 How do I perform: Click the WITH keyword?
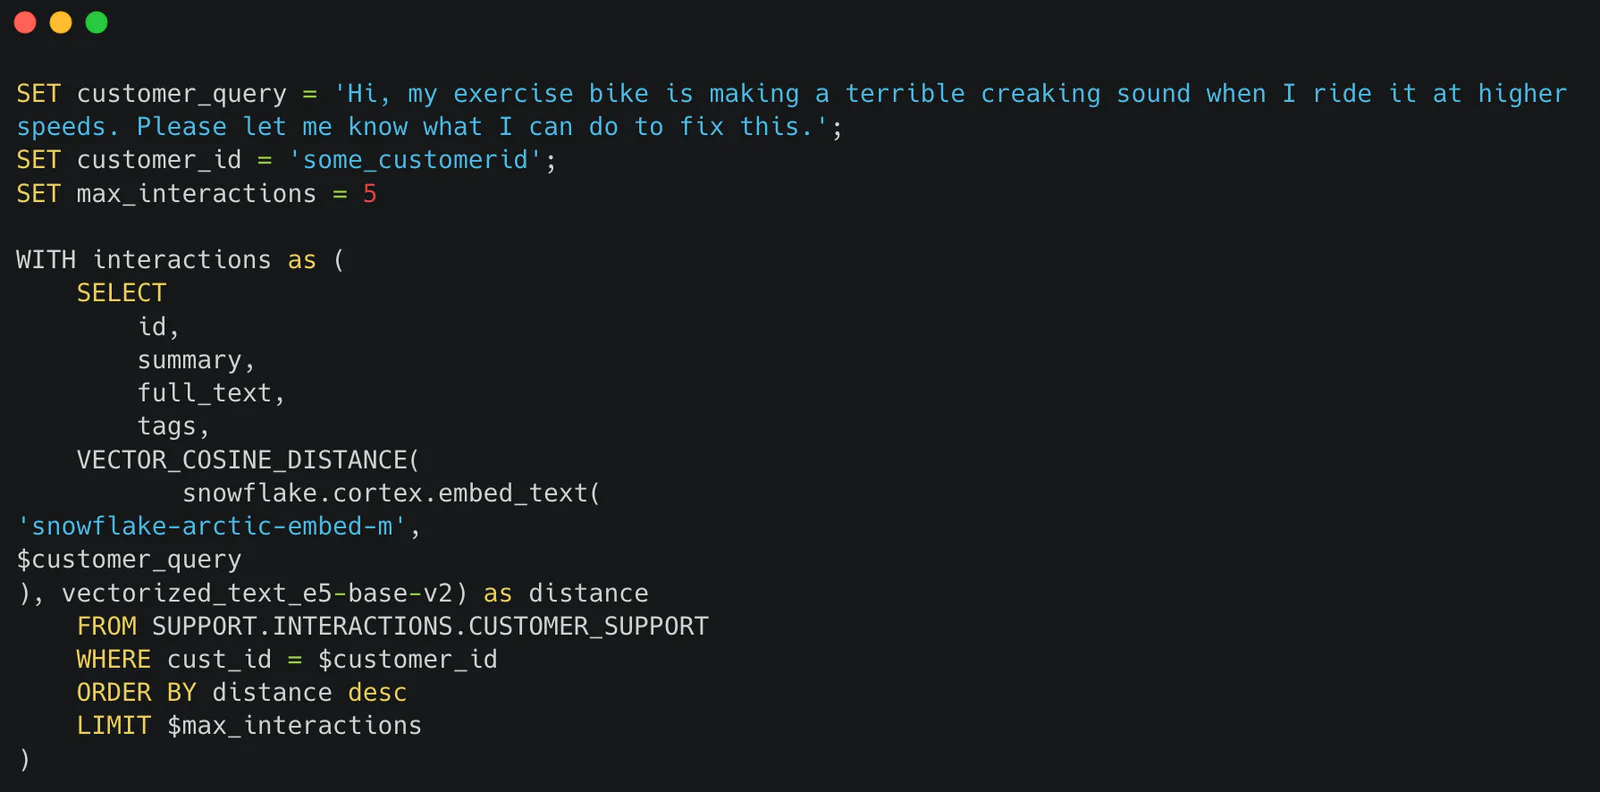point(46,260)
